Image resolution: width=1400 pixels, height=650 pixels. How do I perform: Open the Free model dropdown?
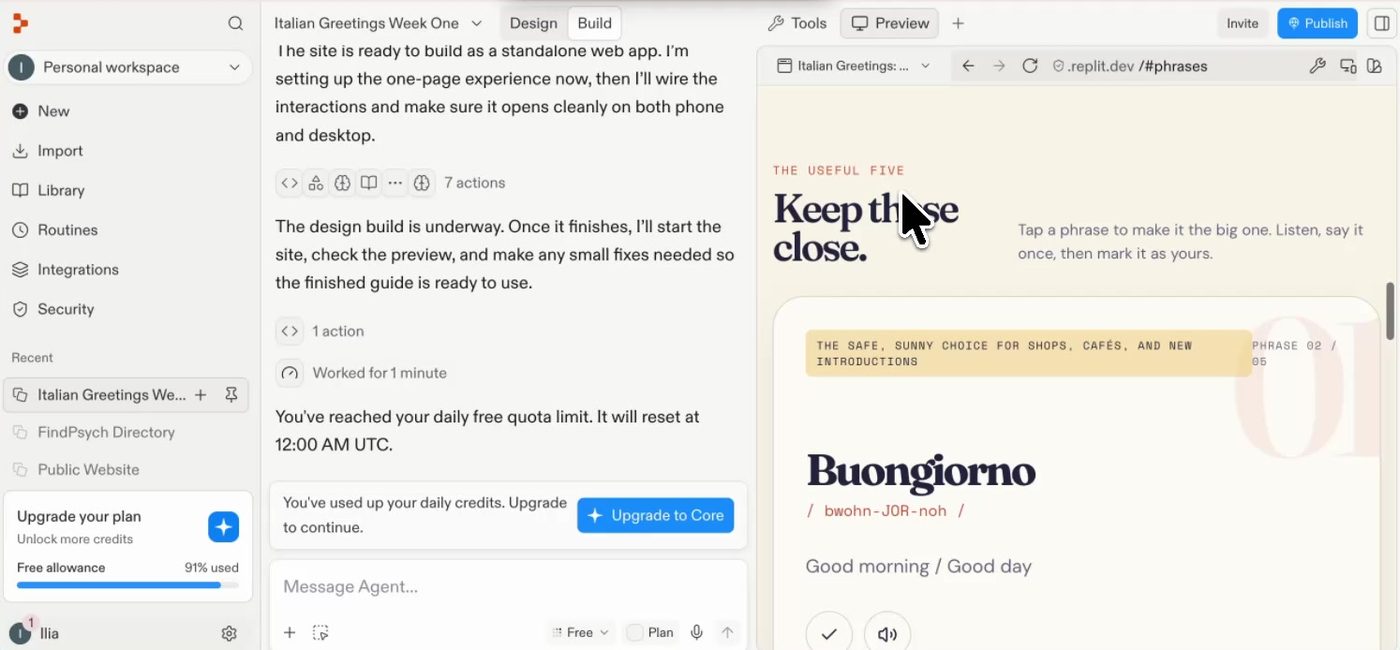tap(580, 632)
